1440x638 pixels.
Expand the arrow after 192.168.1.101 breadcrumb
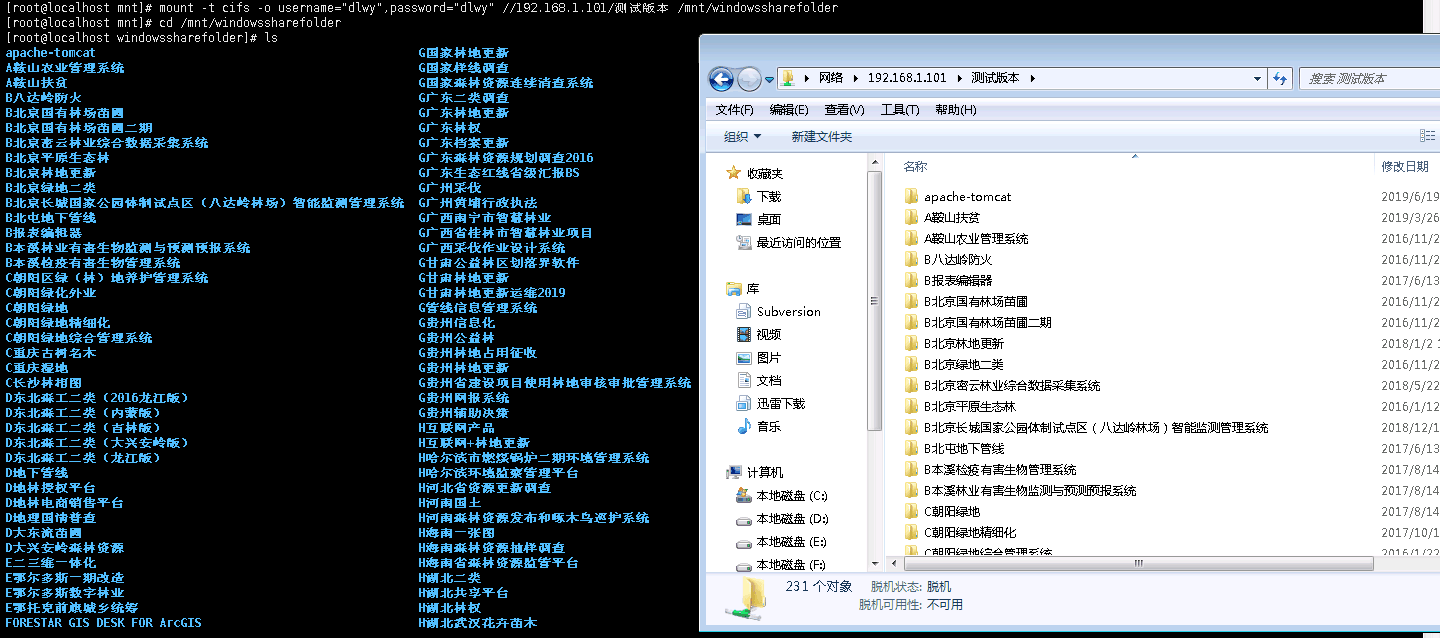[x=960, y=78]
